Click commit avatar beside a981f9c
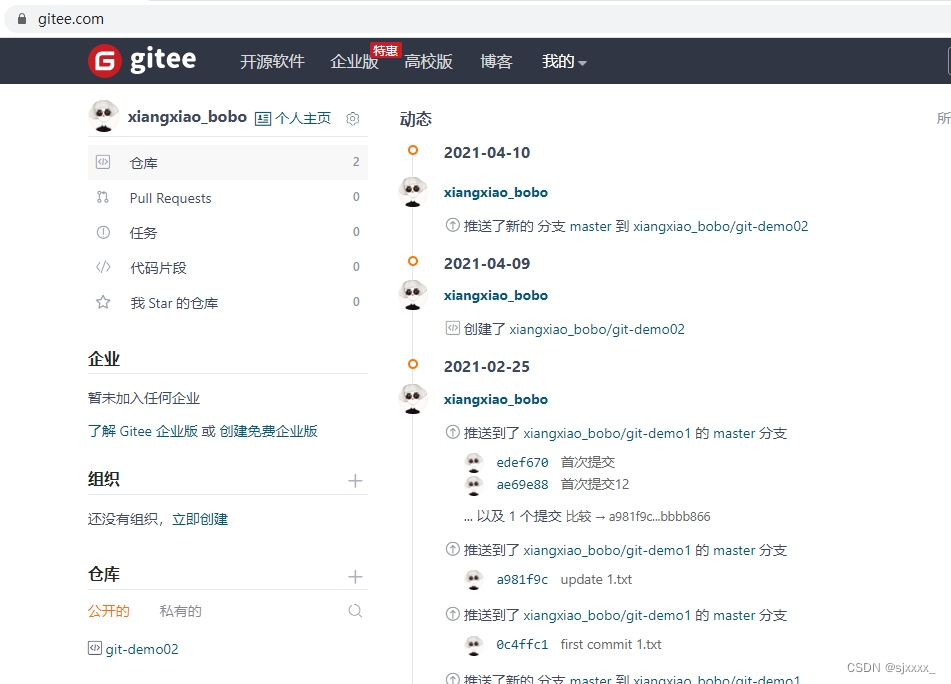951x684 pixels. pyautogui.click(x=474, y=580)
